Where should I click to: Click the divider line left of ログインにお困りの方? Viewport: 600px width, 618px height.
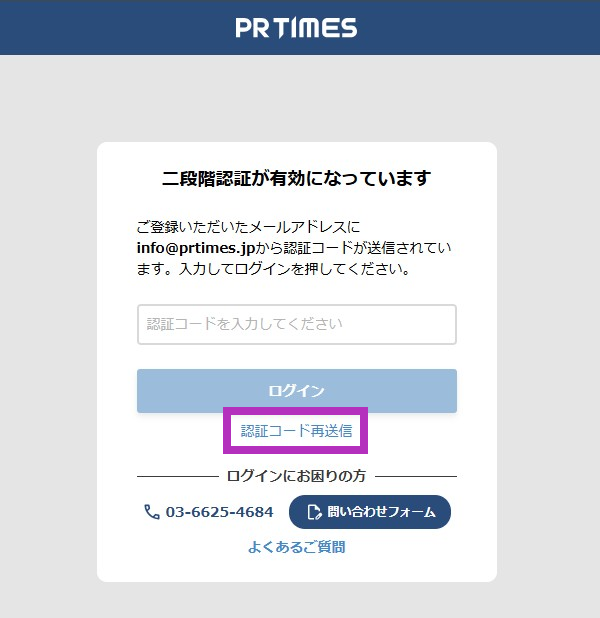point(176,476)
